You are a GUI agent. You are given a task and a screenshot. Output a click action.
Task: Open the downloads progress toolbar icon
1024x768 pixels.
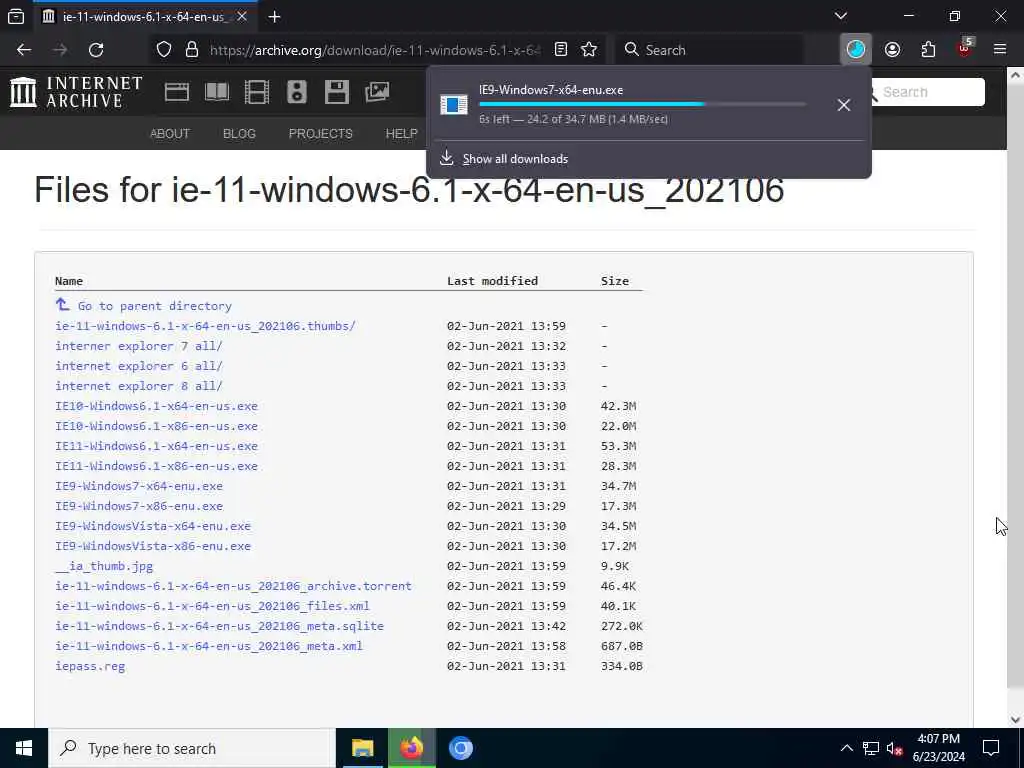(x=856, y=50)
